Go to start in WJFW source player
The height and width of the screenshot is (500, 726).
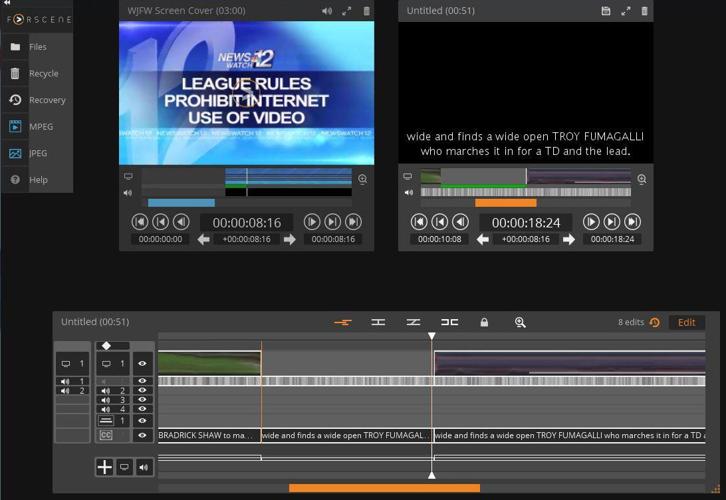coord(139,222)
